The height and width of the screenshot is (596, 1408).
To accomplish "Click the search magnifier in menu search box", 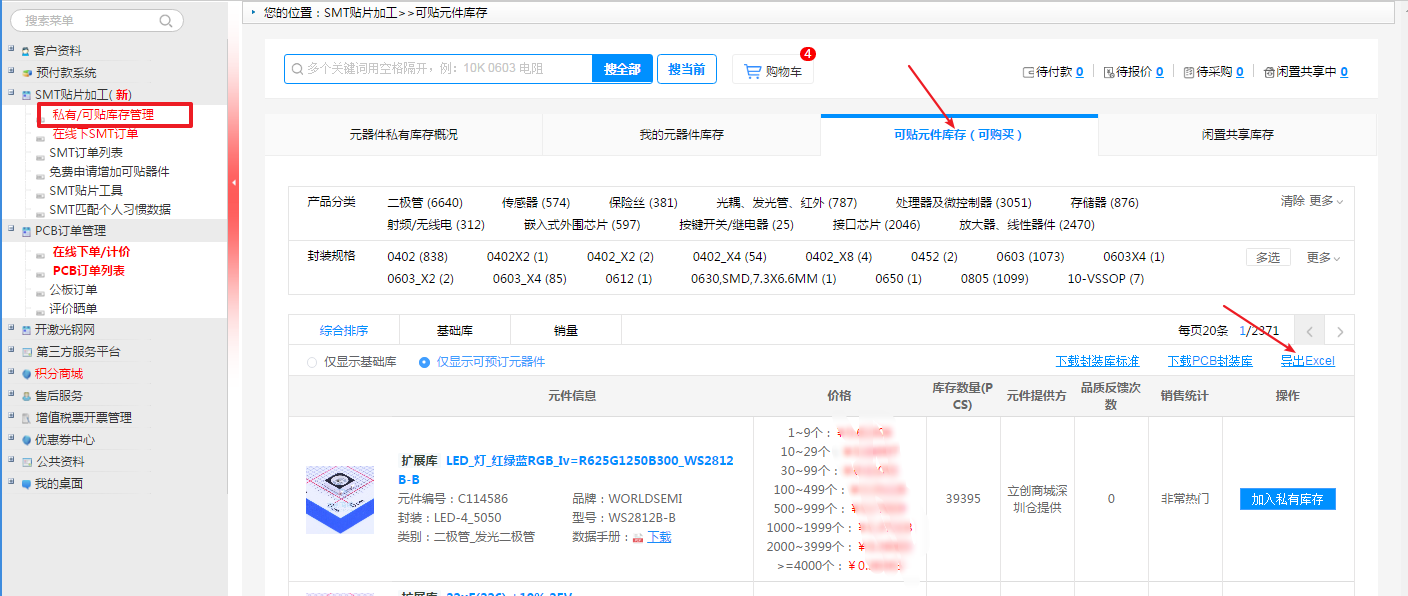I will tap(166, 20).
